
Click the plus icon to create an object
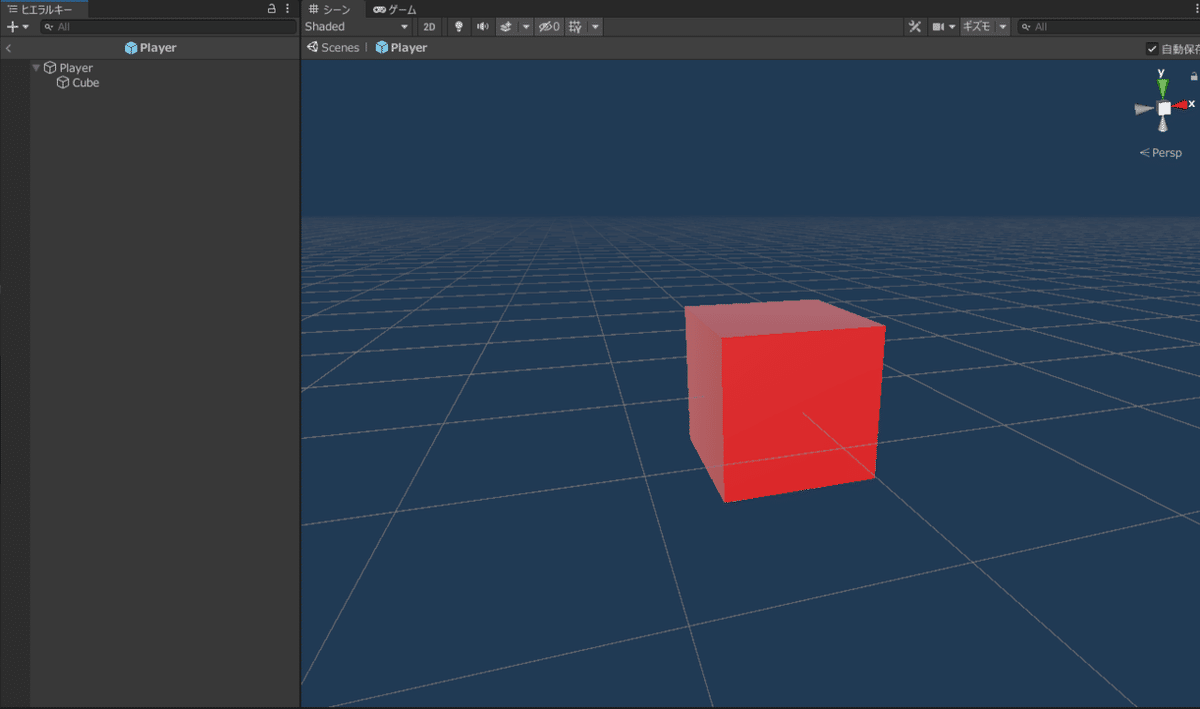click(12, 27)
